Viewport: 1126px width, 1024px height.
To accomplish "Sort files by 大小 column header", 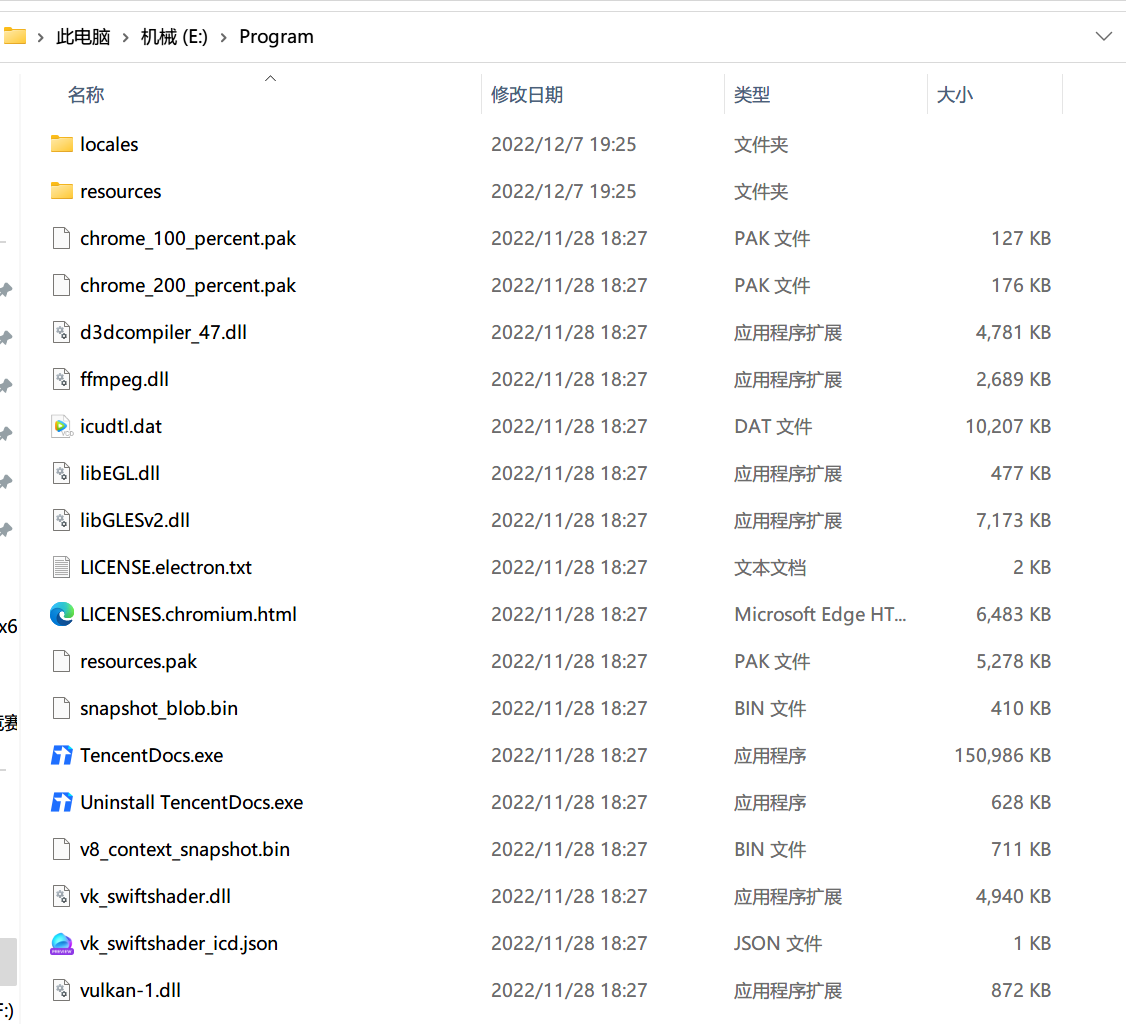I will (955, 95).
